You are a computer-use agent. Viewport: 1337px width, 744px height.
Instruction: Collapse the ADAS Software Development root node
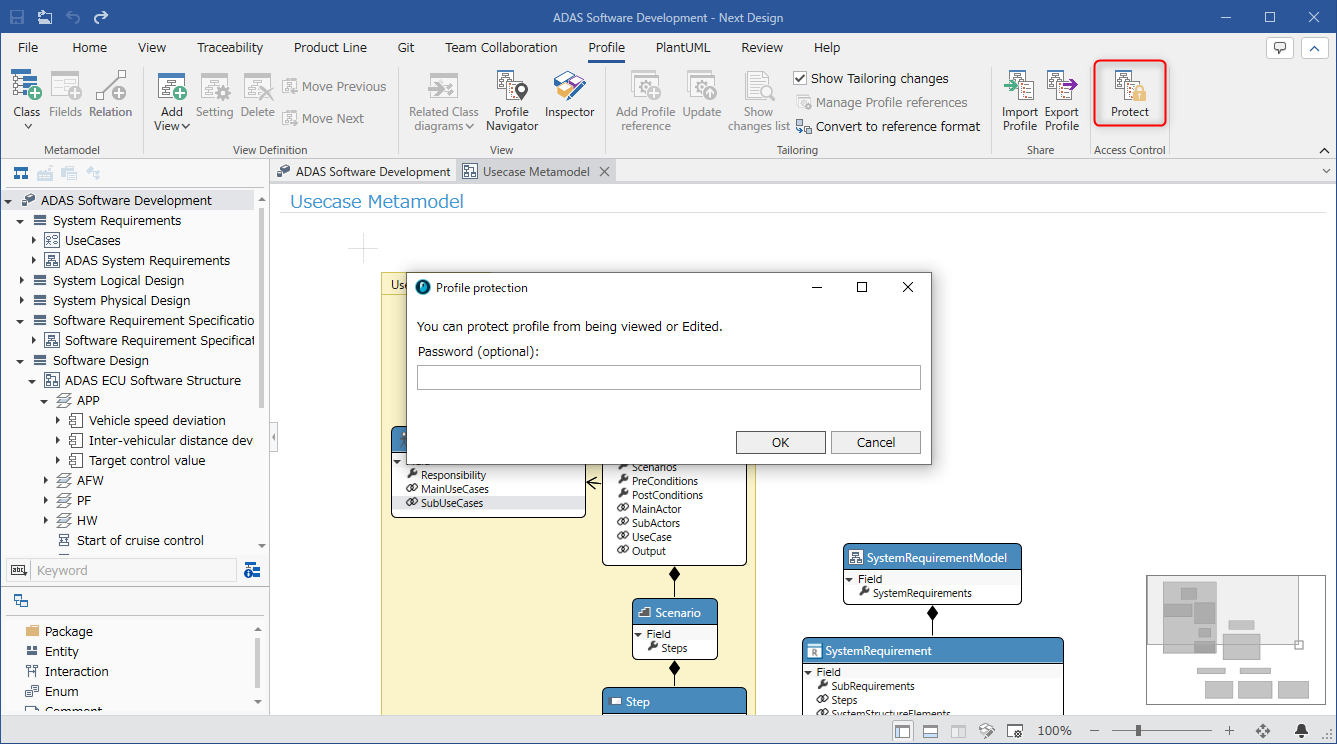click(x=9, y=201)
